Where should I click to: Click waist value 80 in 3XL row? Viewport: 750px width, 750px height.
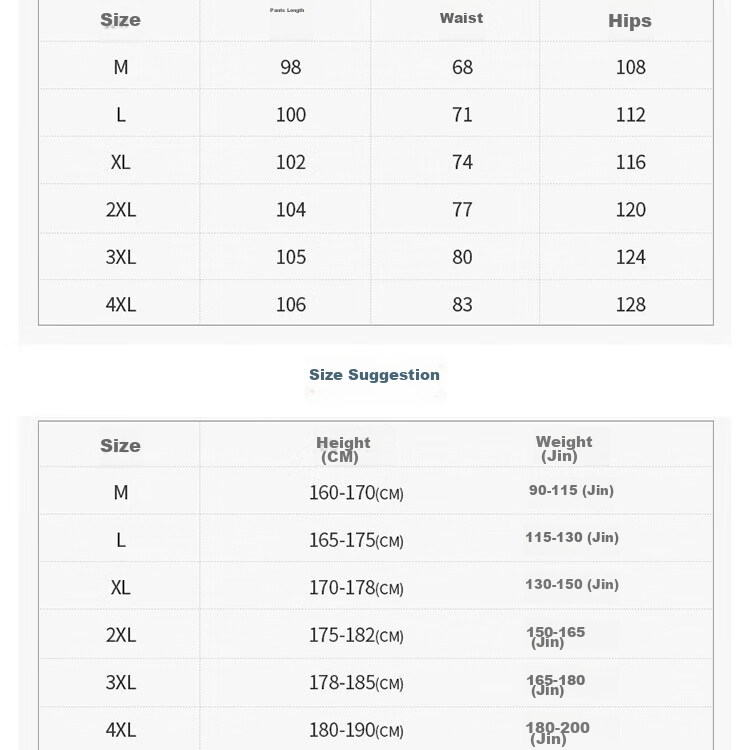[462, 257]
